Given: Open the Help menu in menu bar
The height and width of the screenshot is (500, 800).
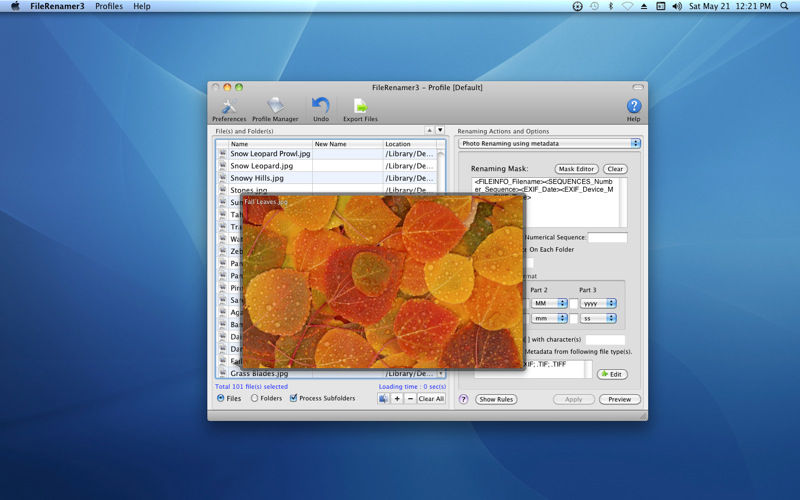Looking at the screenshot, I should tap(141, 6).
